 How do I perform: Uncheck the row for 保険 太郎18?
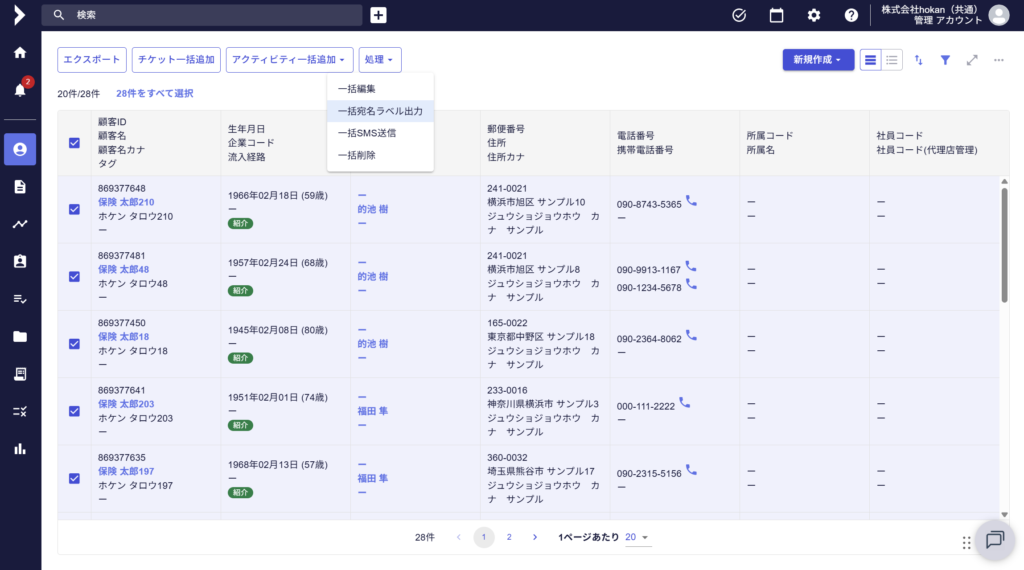[74, 343]
